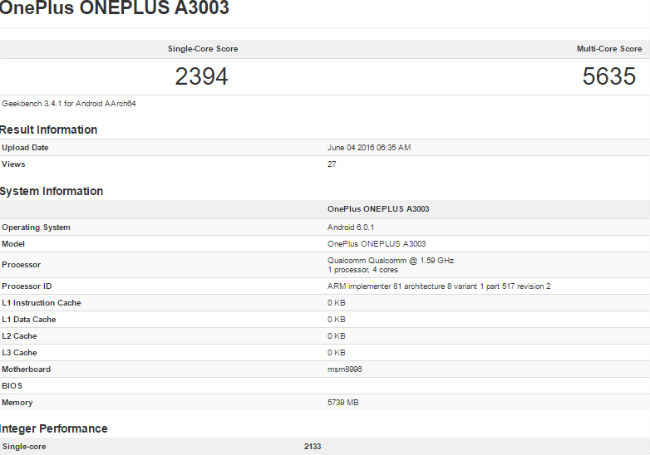
Task: Select the Result Information heading
Action: point(49,130)
